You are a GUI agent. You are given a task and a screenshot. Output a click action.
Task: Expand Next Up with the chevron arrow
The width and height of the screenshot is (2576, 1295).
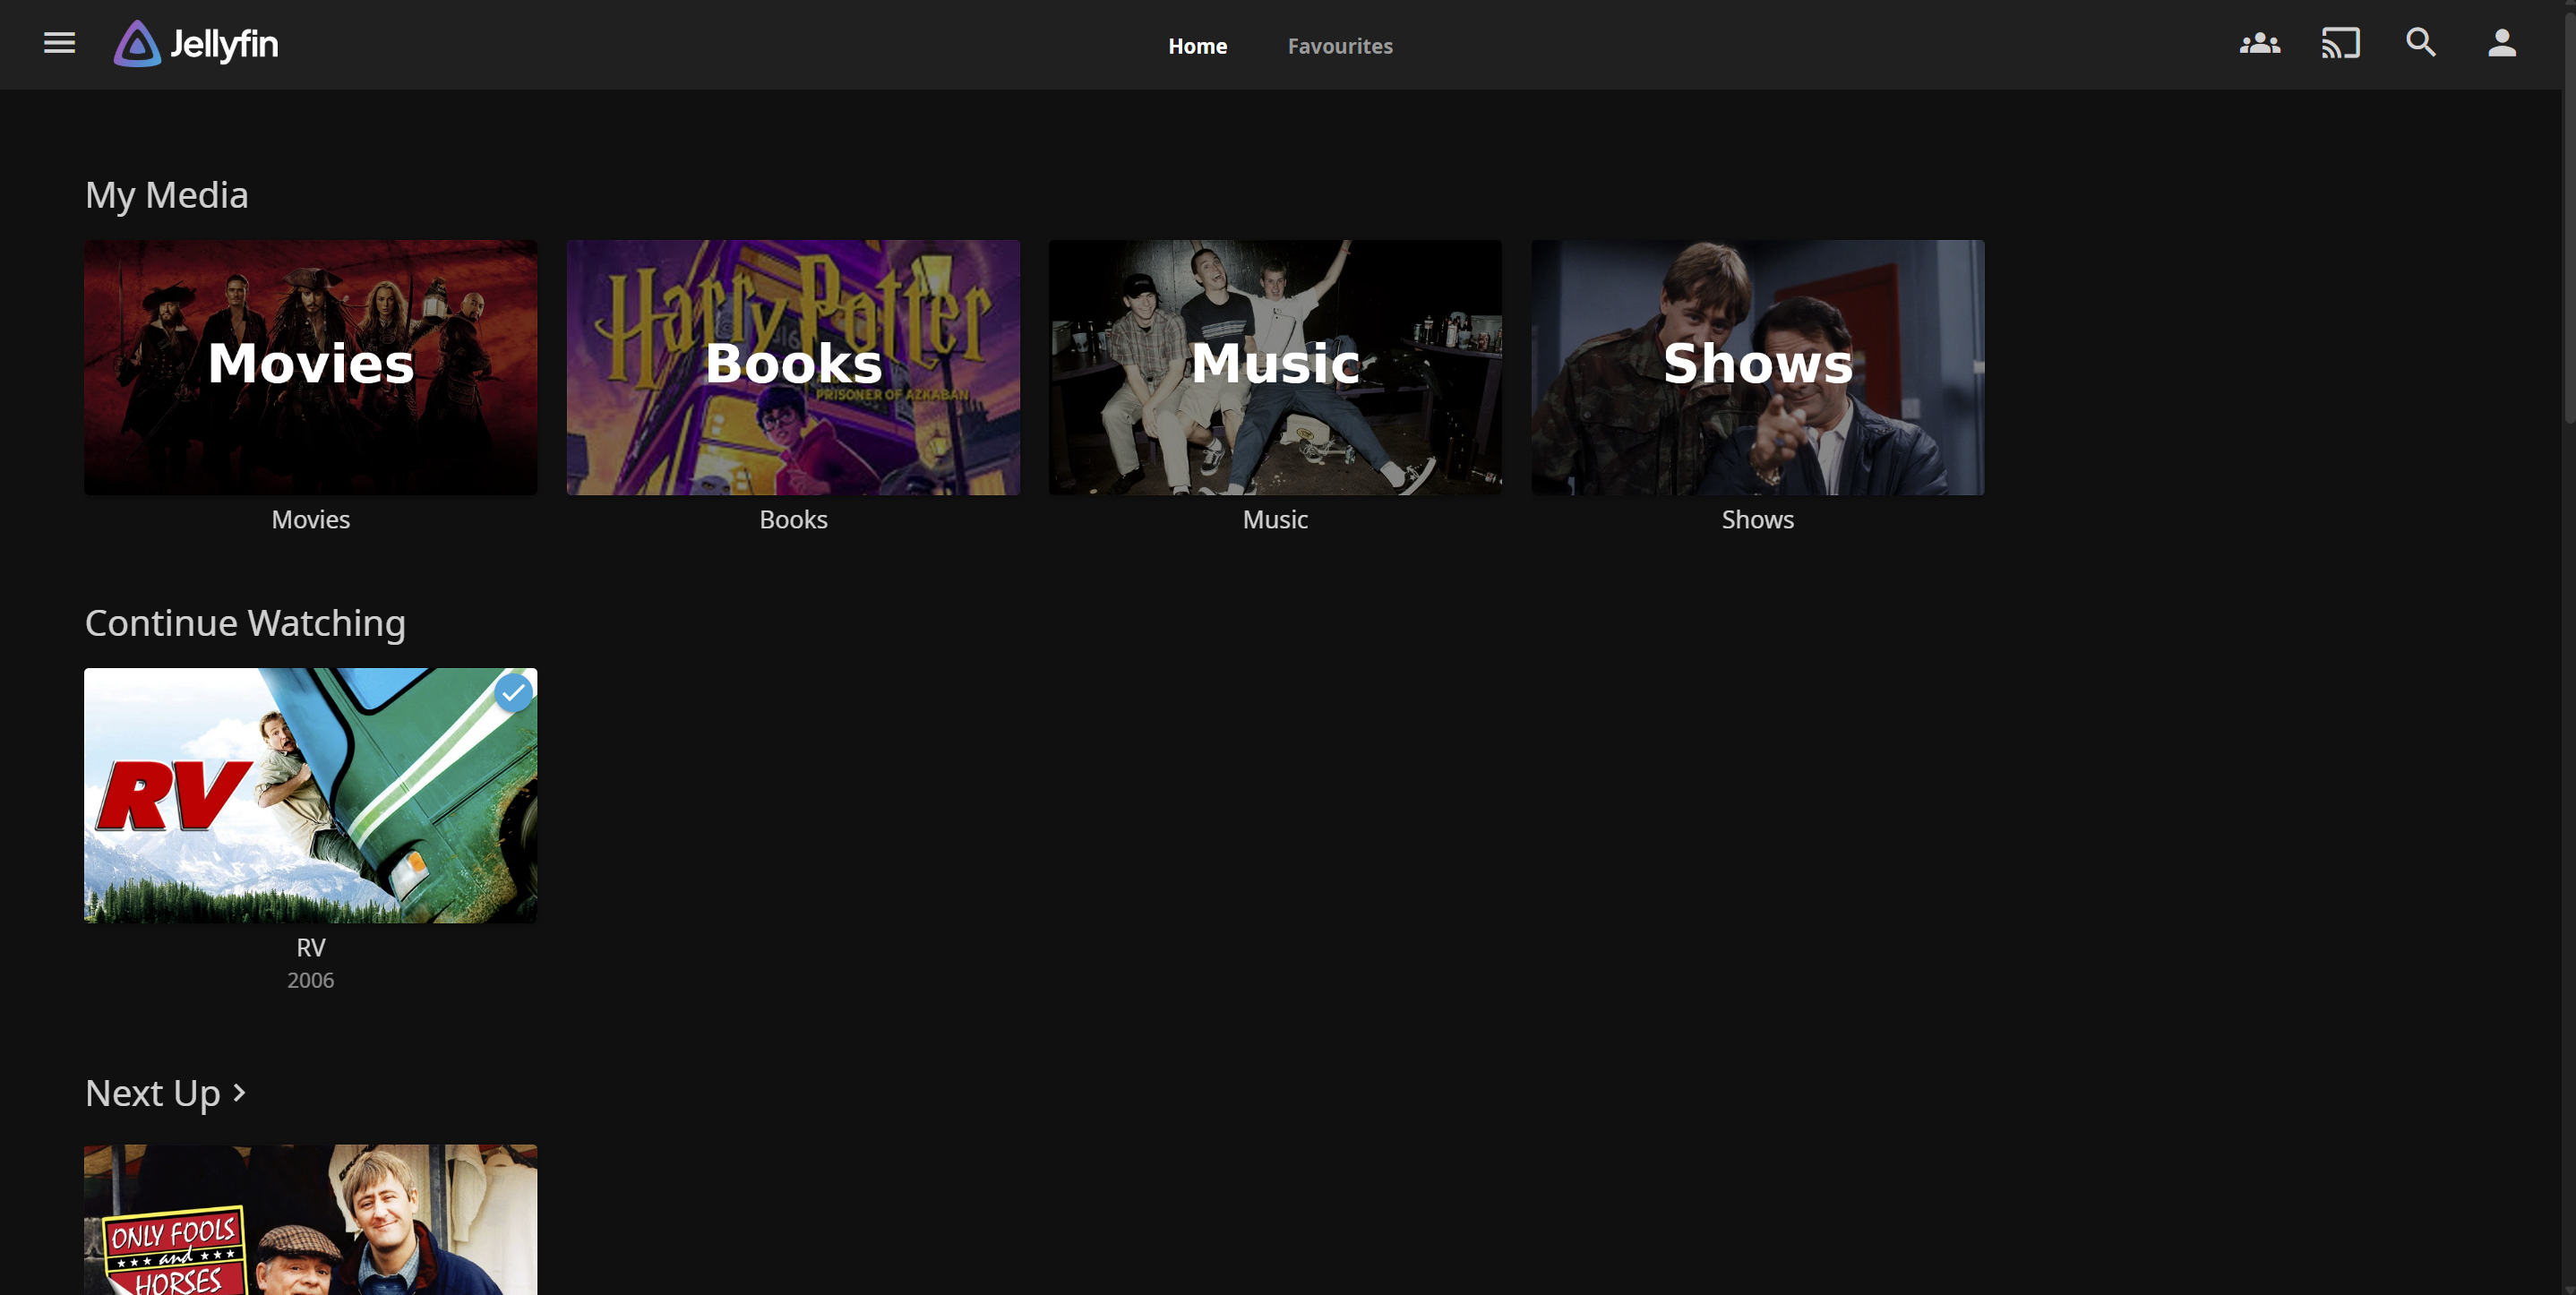[x=240, y=1092]
